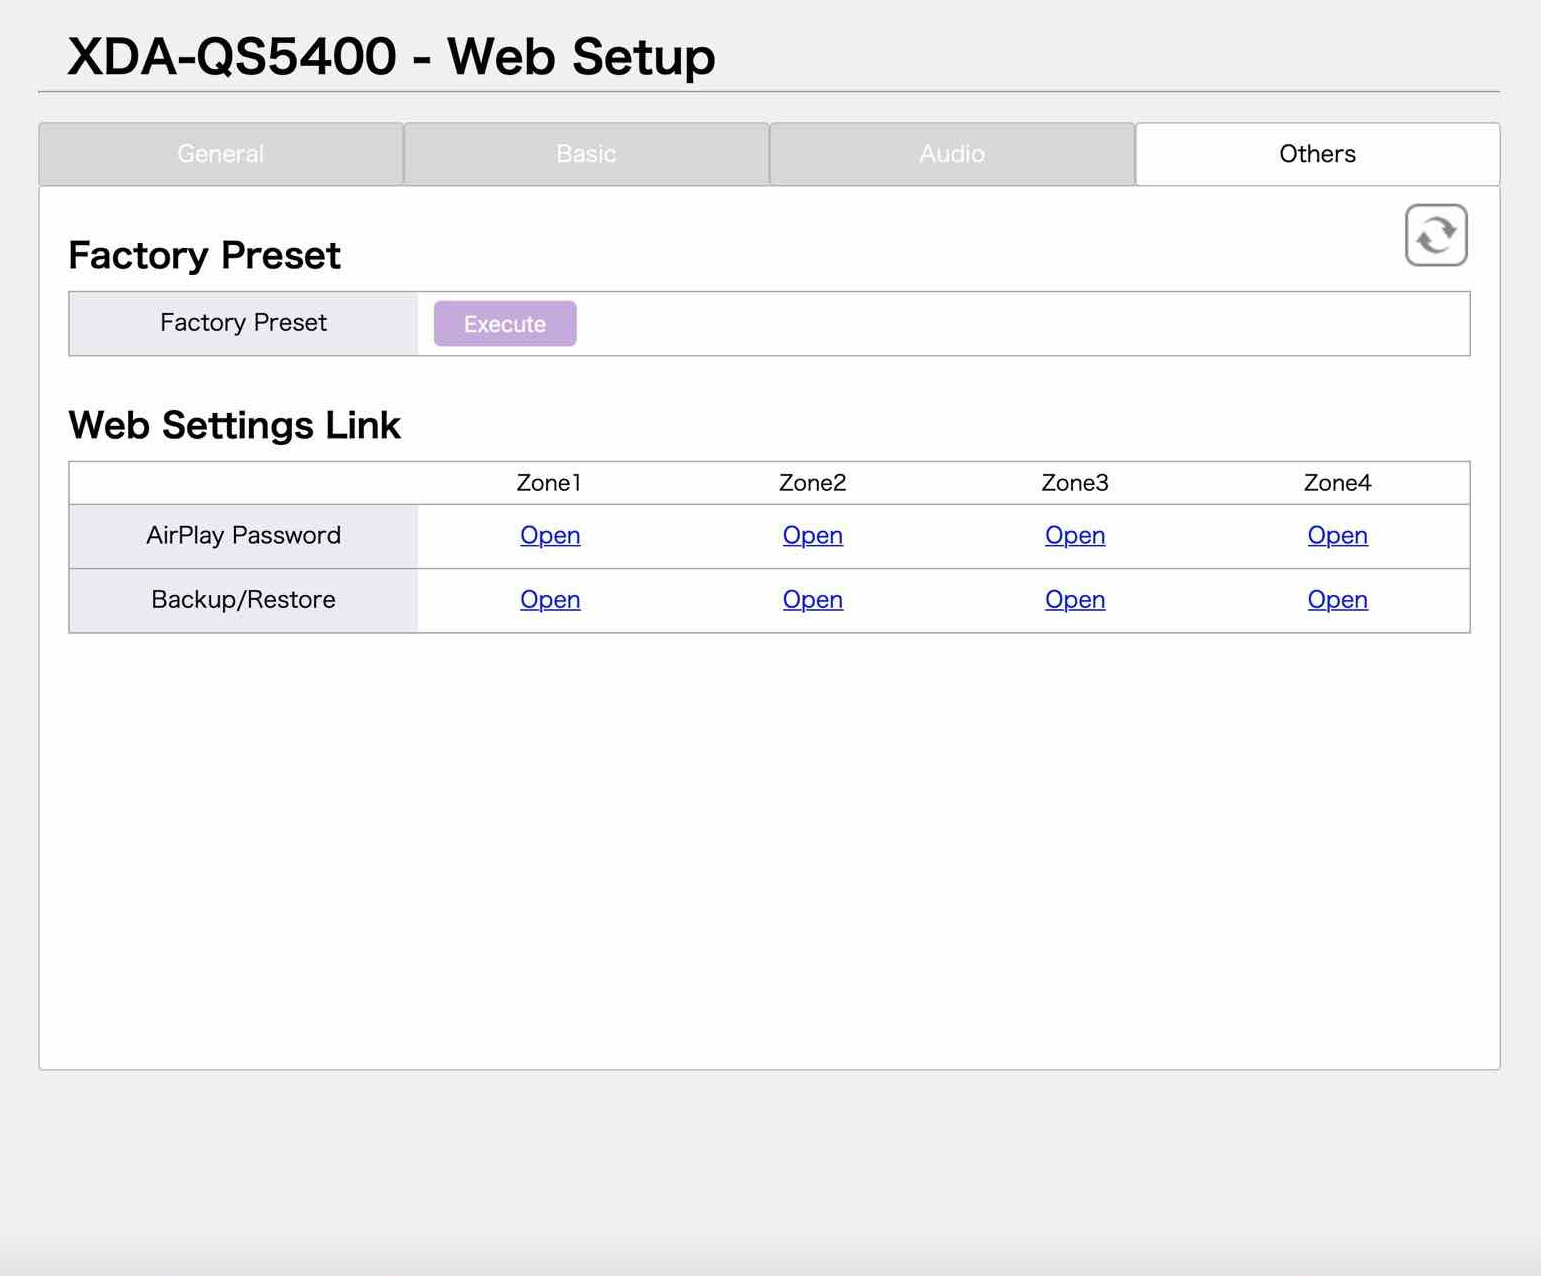Click the AirPlay Password row label
Image resolution: width=1541 pixels, height=1276 pixels.
pyautogui.click(x=243, y=536)
